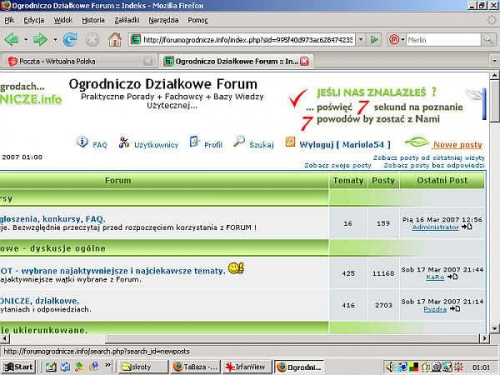Click the reload page icon
This screenshot has height=375, width=500.
[70, 40]
